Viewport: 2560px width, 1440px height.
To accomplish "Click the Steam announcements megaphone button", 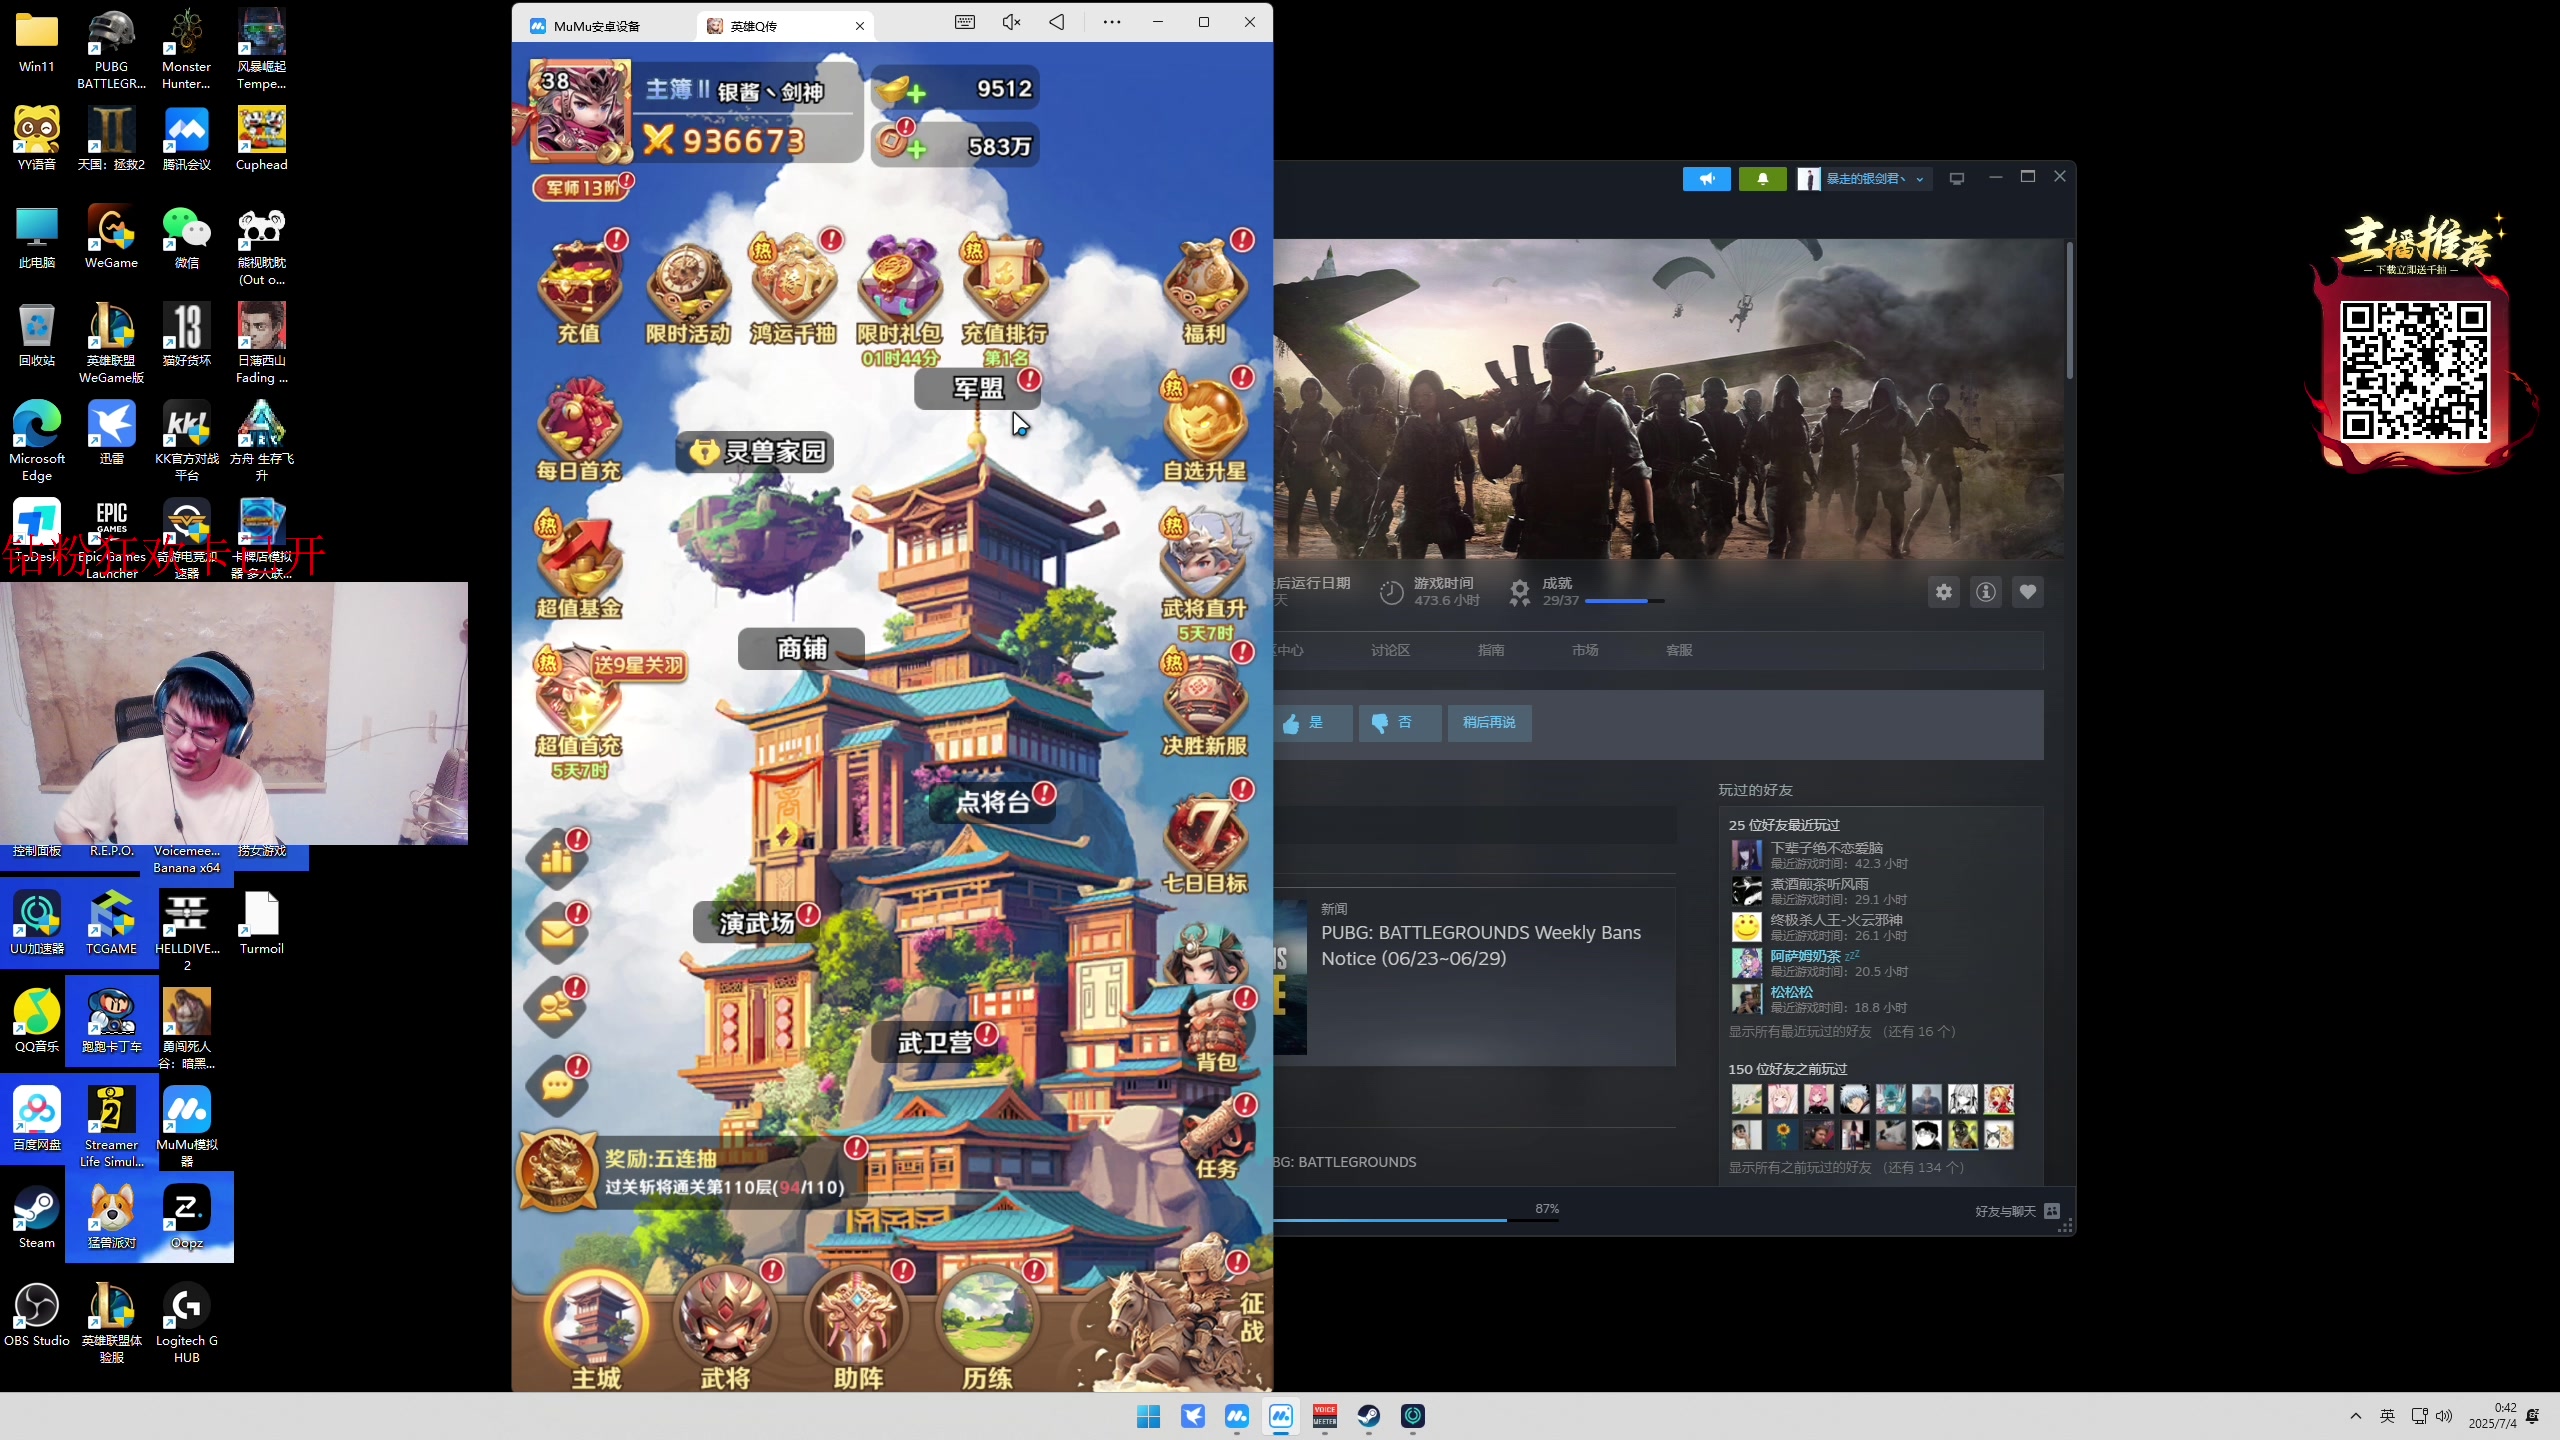I will 1707,179.
